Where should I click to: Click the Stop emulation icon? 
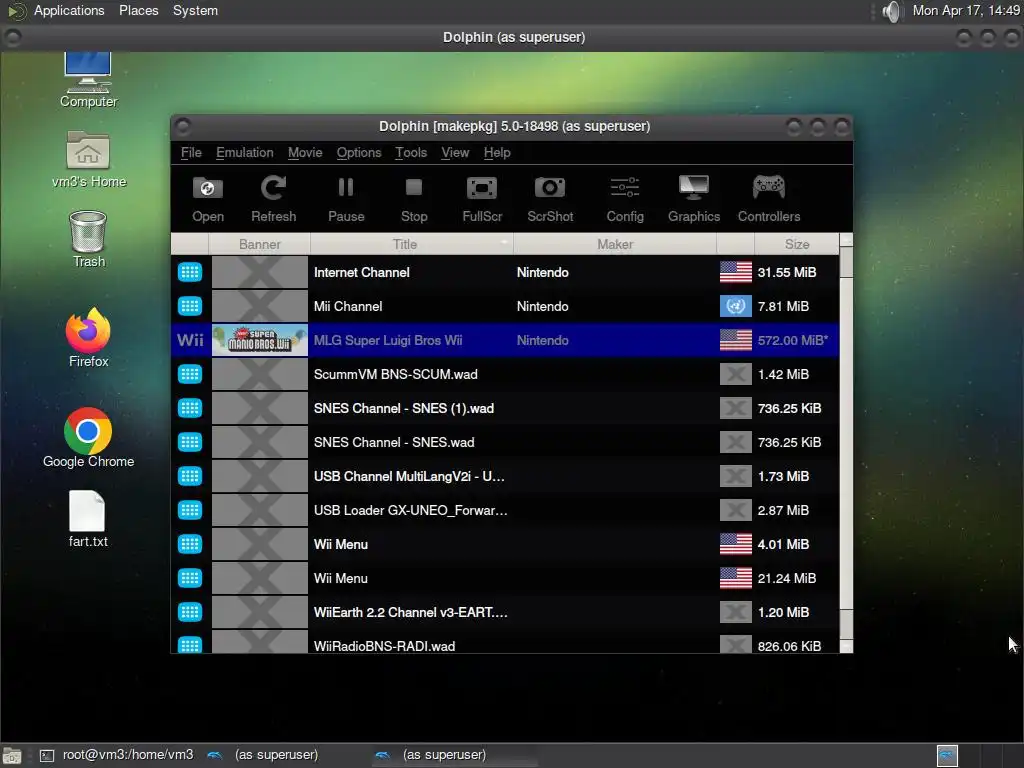[x=414, y=199]
